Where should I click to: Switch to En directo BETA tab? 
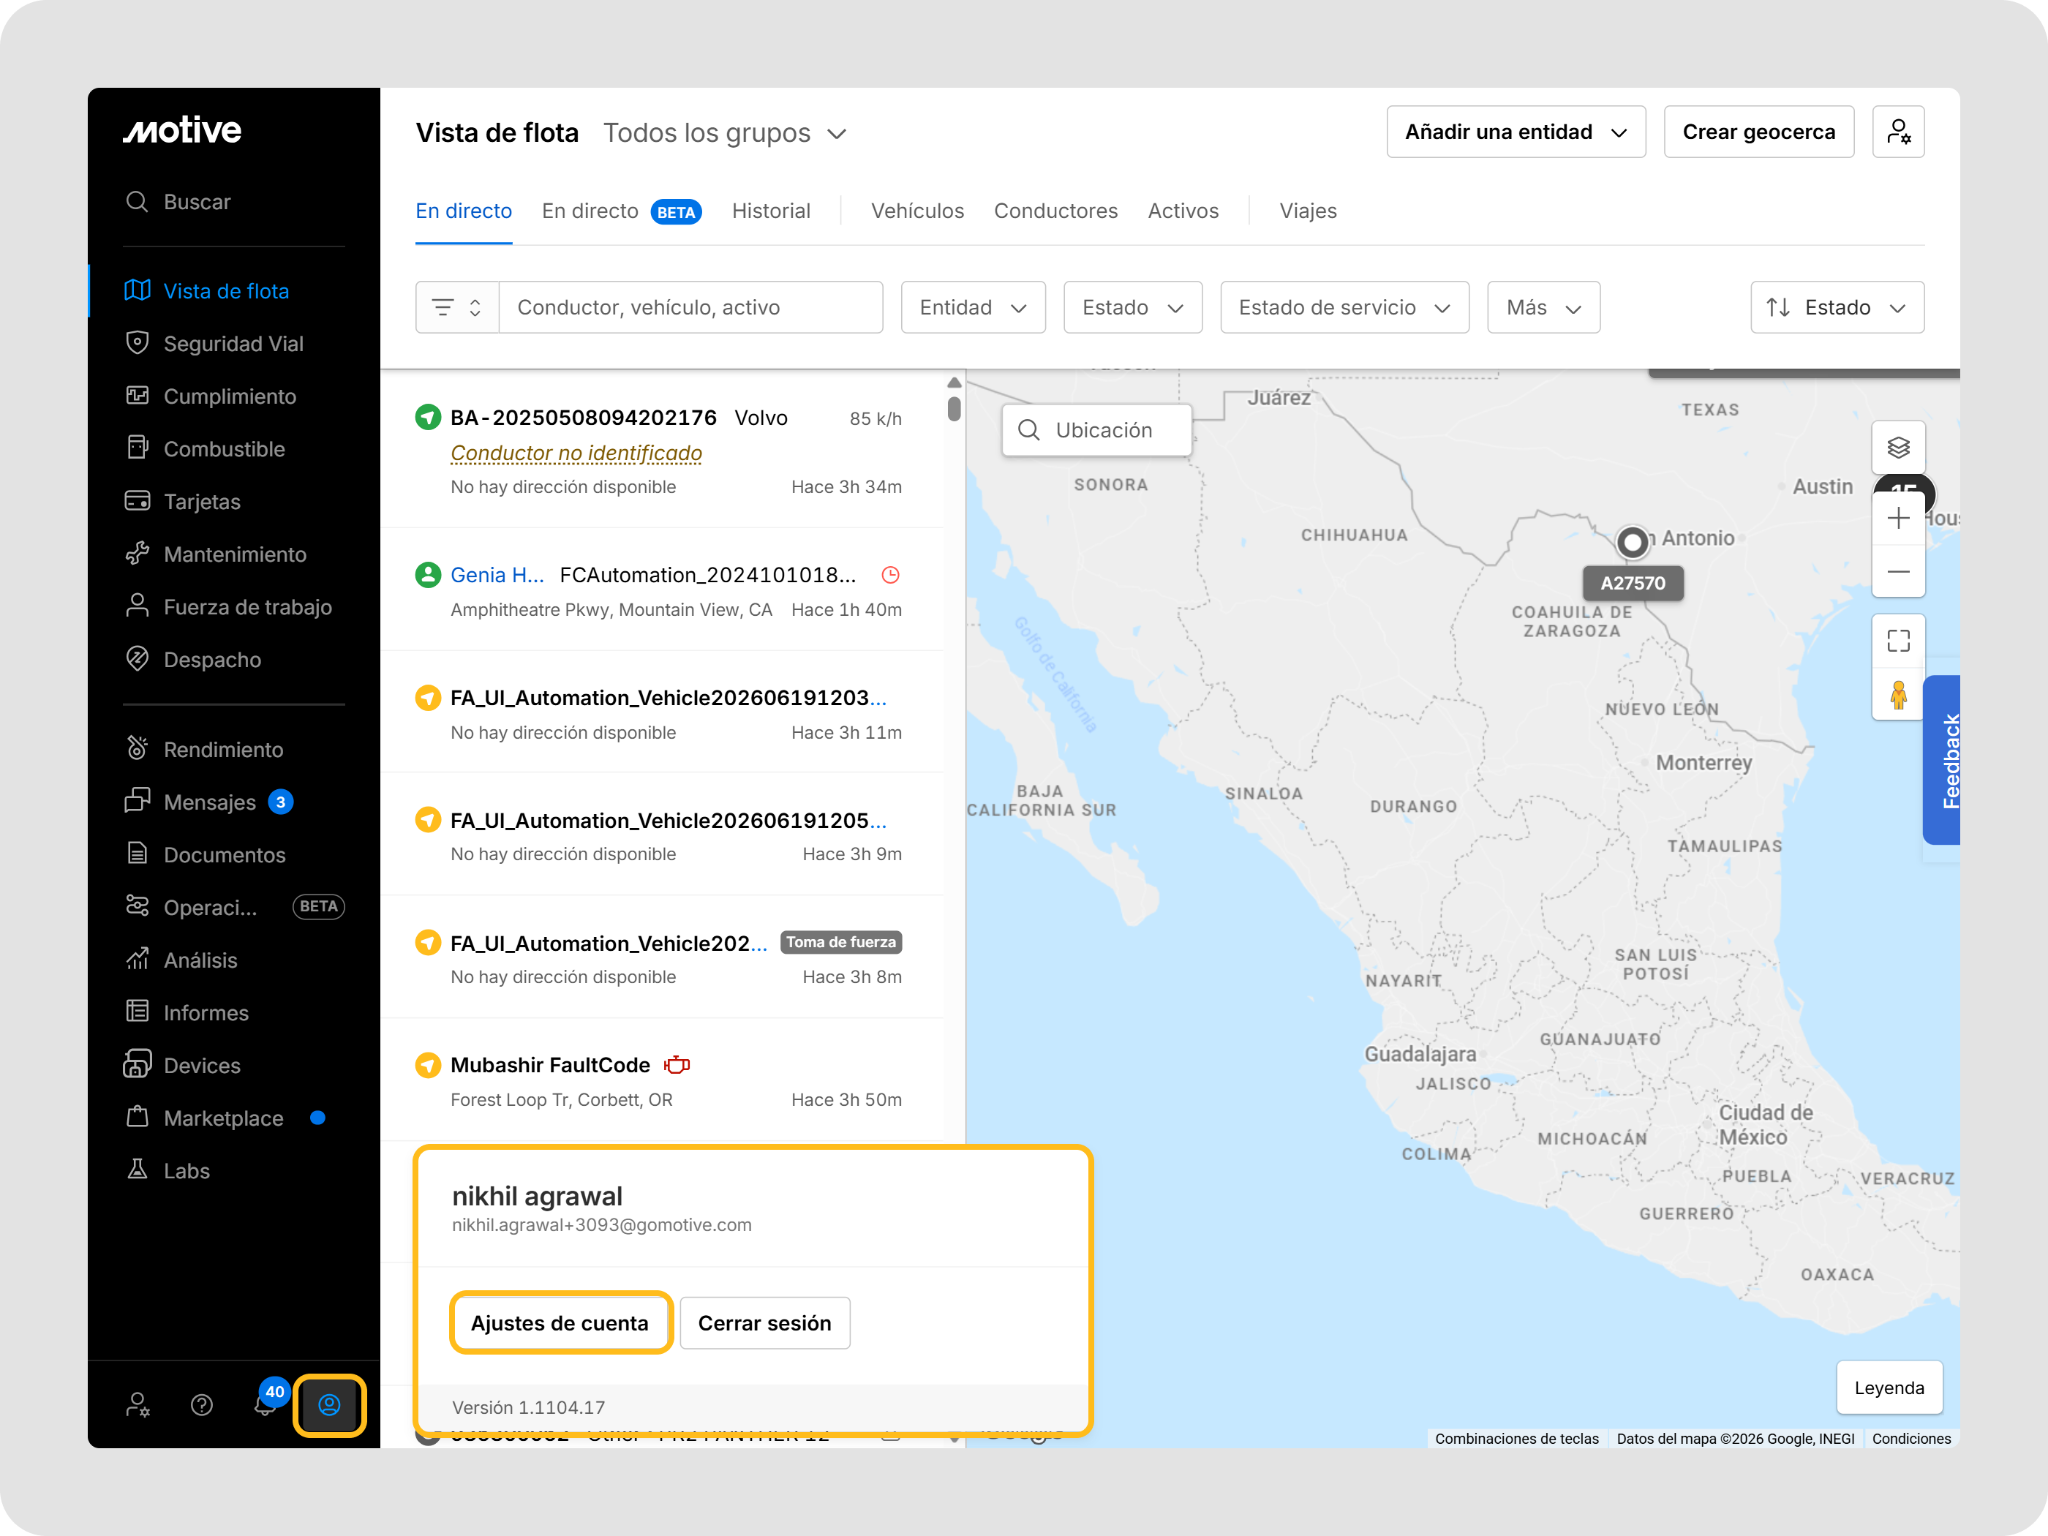pyautogui.click(x=622, y=211)
